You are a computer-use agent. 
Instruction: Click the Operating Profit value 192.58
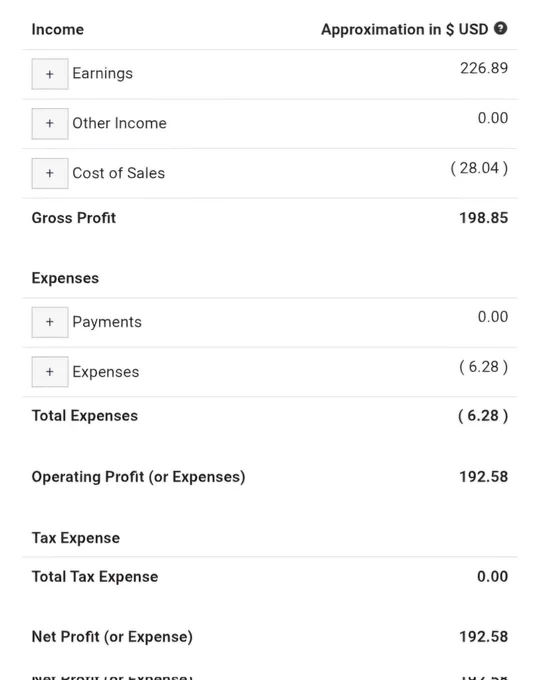pos(483,477)
